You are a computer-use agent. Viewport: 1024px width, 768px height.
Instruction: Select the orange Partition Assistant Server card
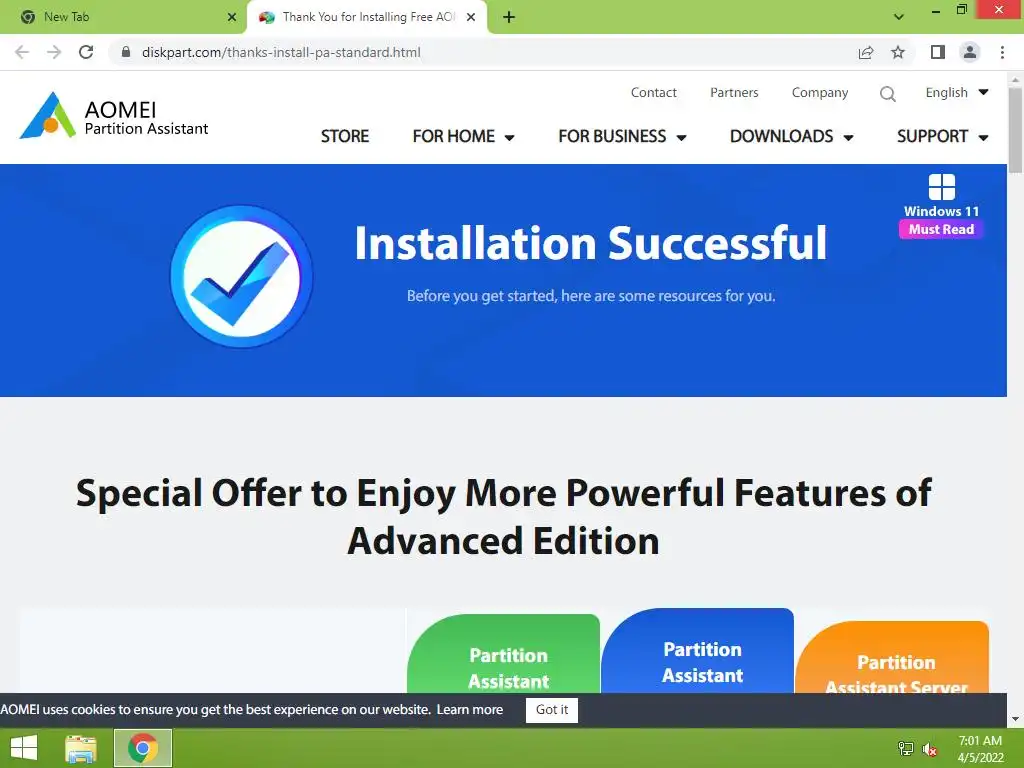click(x=892, y=658)
